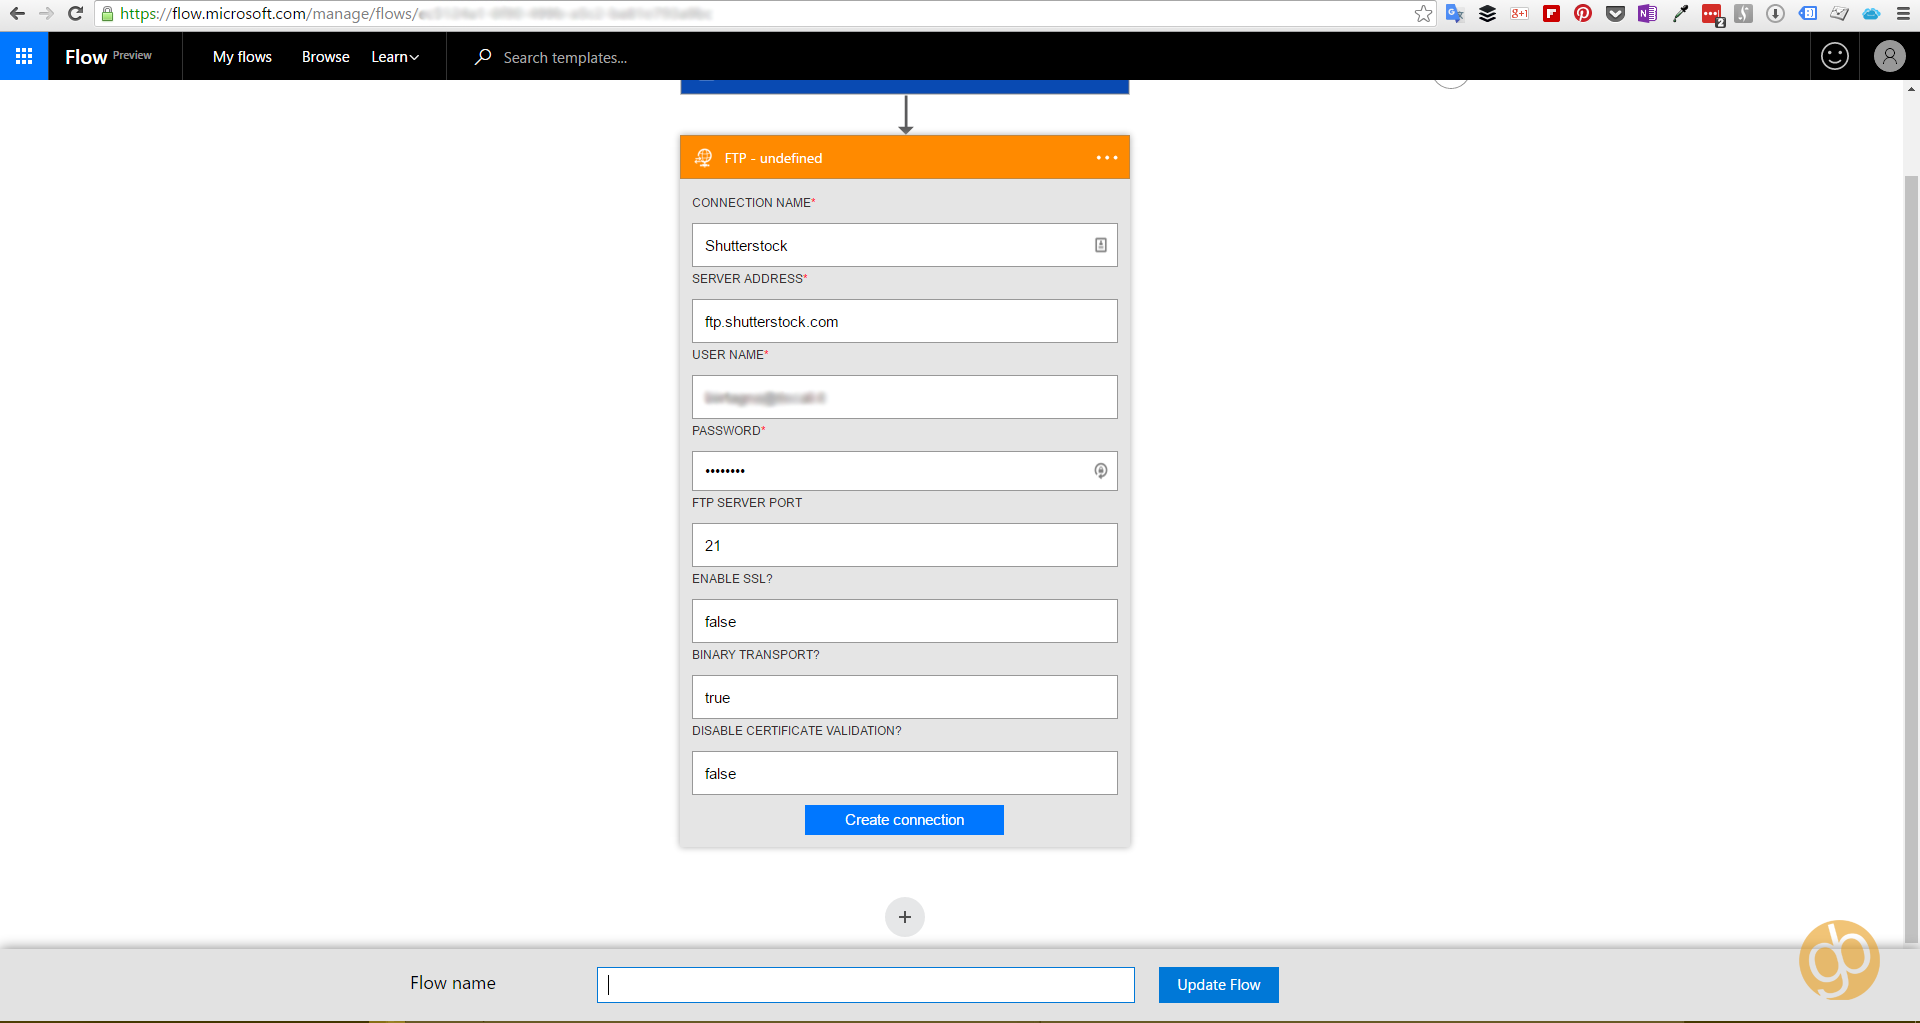Open the OneNote clipper extension
This screenshot has width=1920, height=1023.
tap(1647, 13)
